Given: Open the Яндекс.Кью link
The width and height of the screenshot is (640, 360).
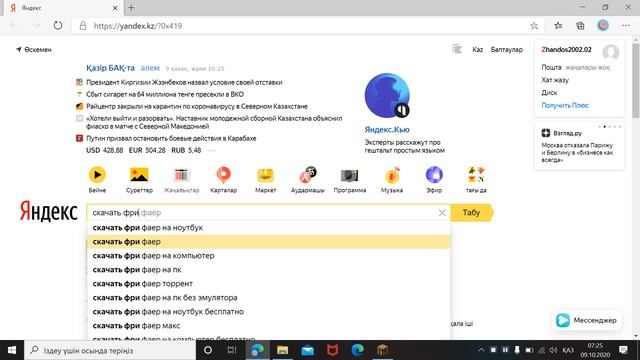Looking at the screenshot, I should pyautogui.click(x=387, y=130).
